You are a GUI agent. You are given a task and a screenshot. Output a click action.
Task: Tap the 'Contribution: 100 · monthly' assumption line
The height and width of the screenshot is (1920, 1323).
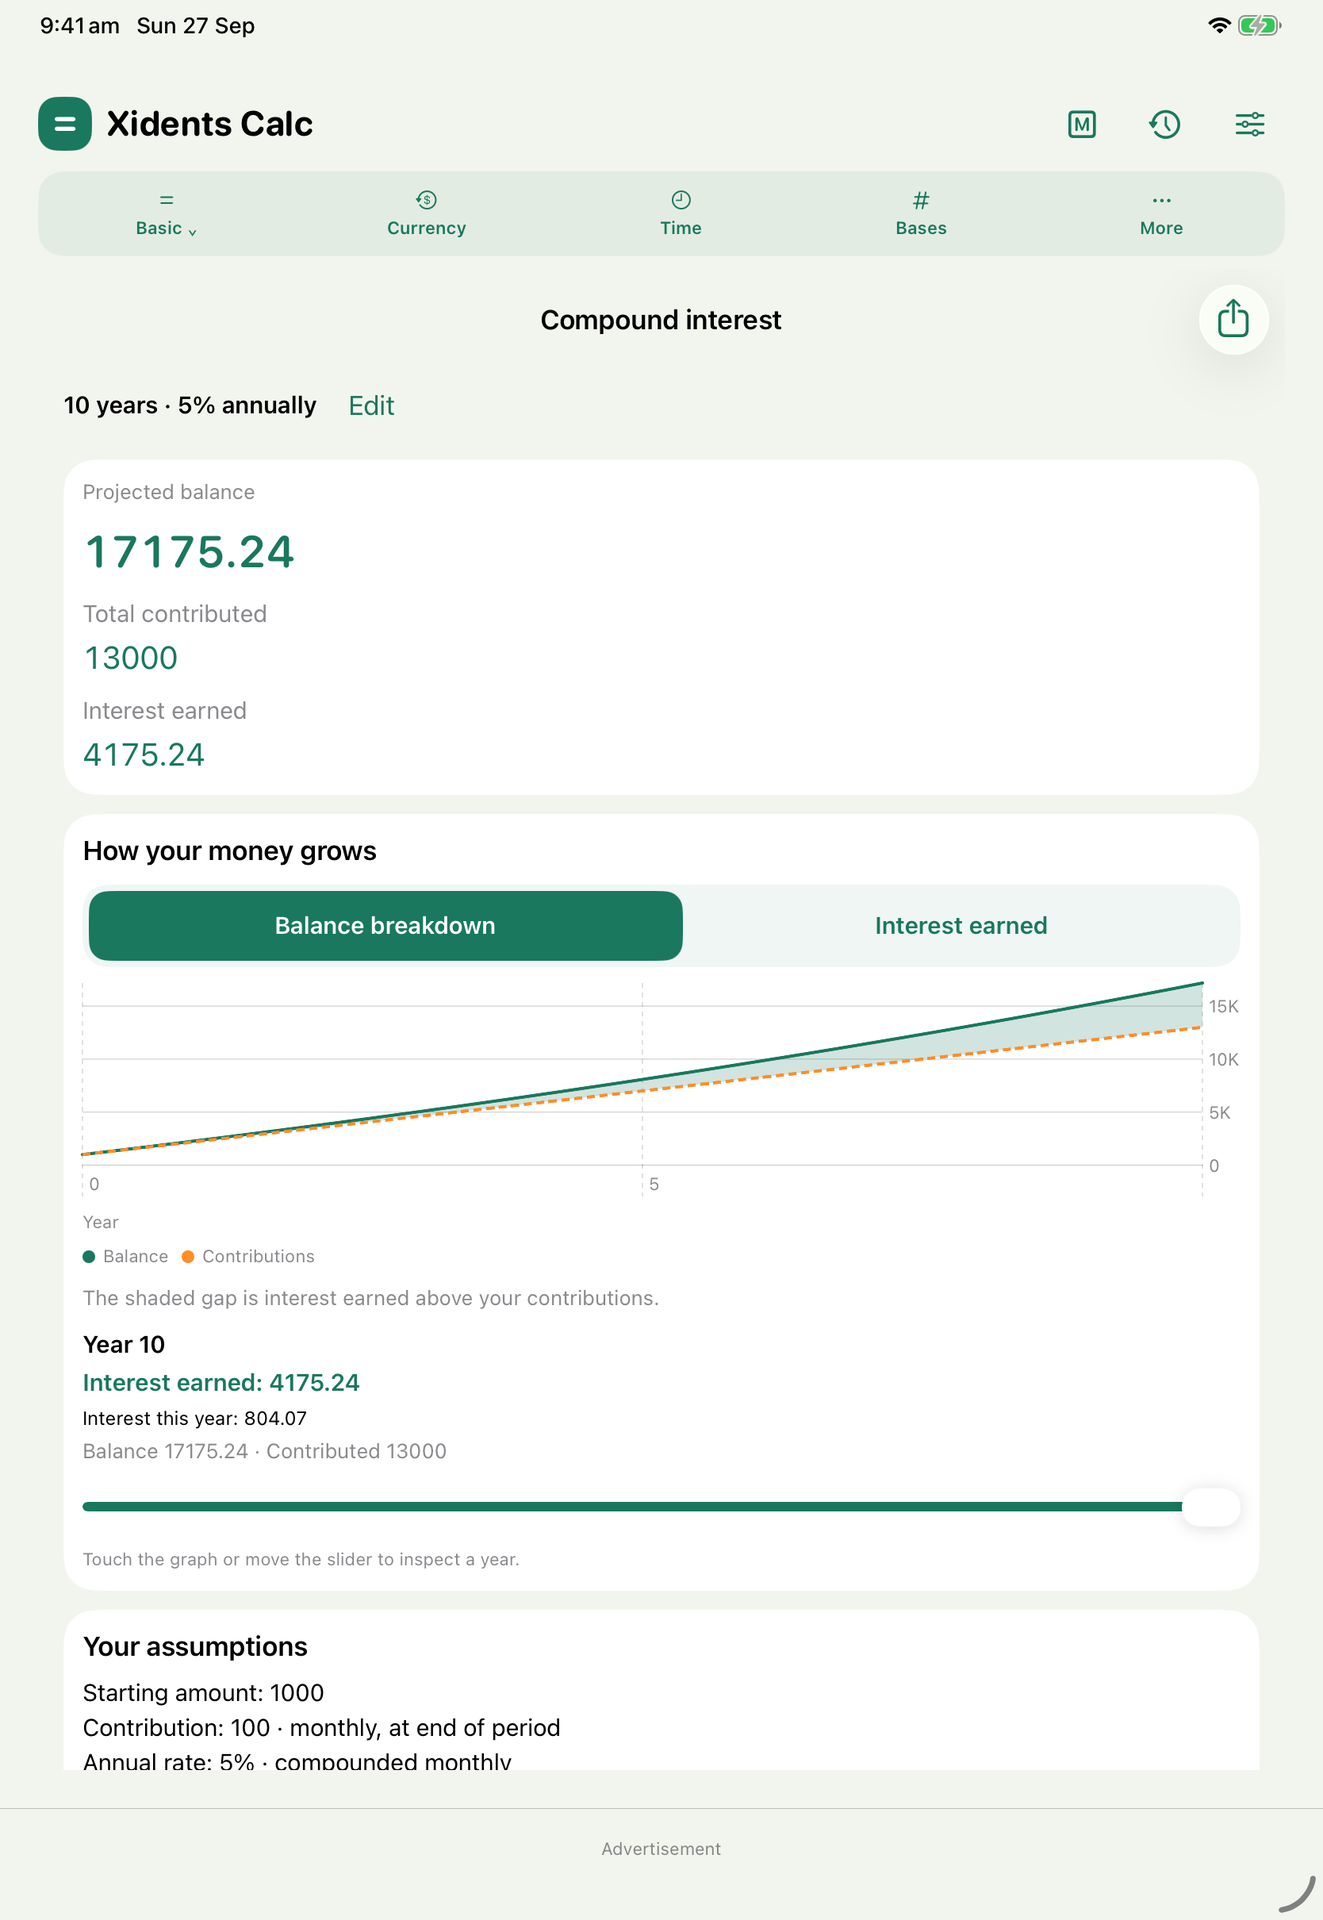point(322,1728)
